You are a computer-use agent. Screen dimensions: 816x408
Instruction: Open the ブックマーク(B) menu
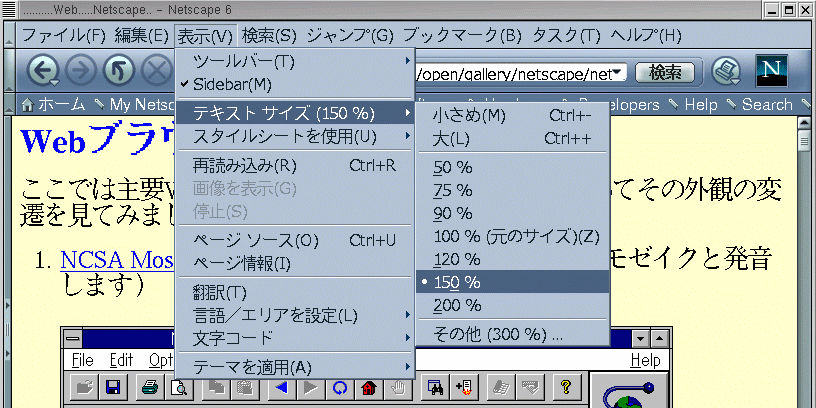462,36
